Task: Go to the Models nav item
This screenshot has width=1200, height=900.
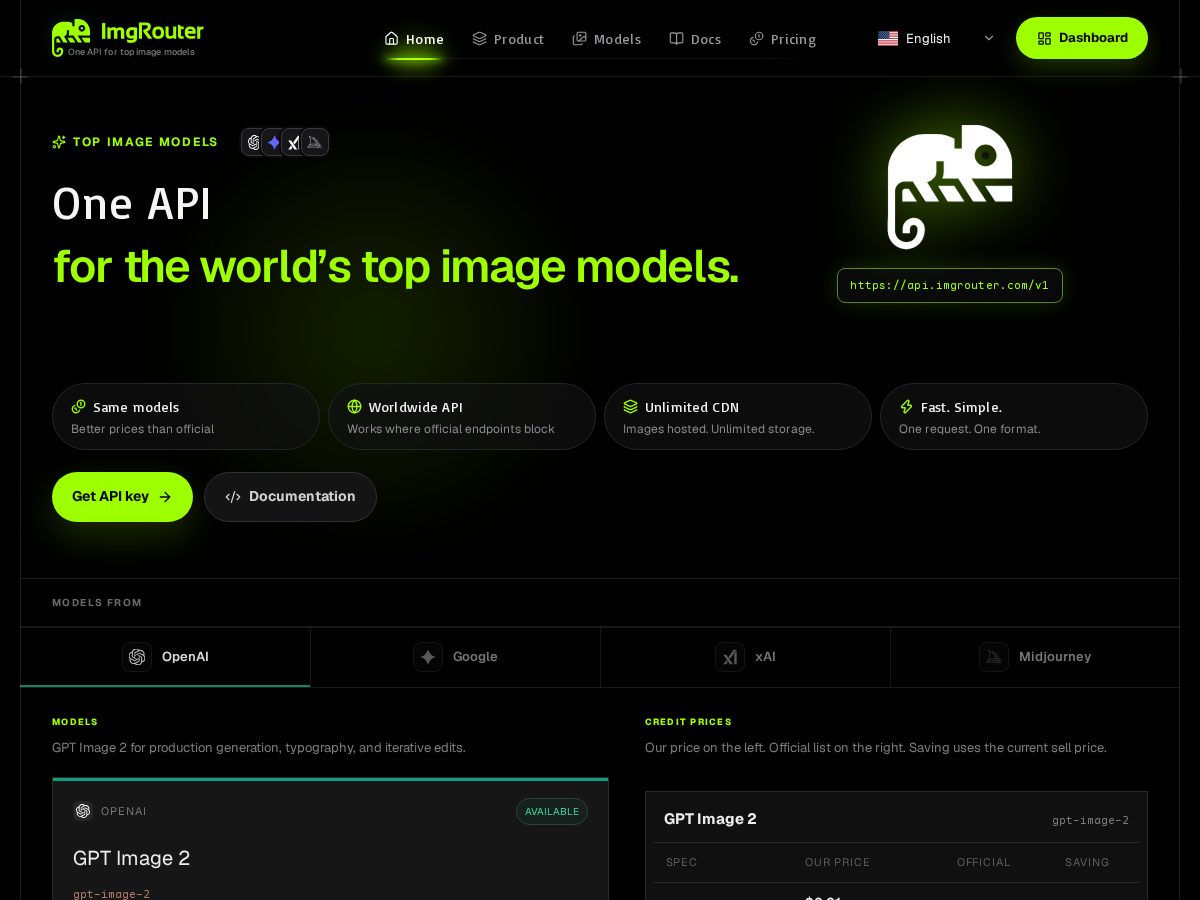Action: [607, 39]
